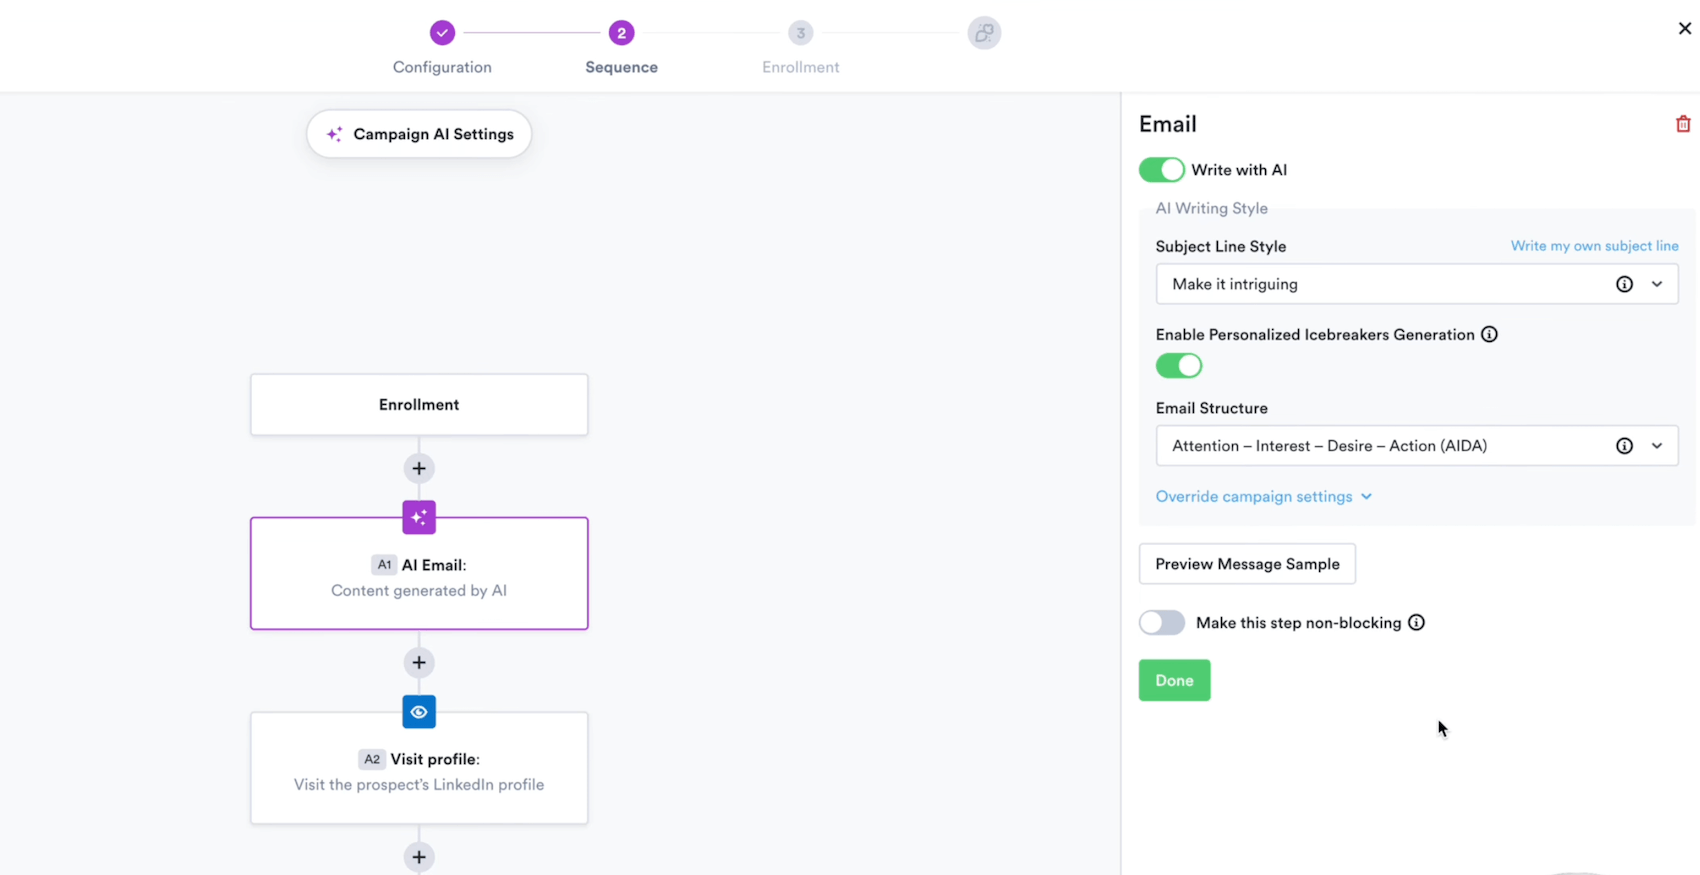Enable Make this step non-blocking
Viewport: 1700px width, 875px height.
[x=1161, y=622]
